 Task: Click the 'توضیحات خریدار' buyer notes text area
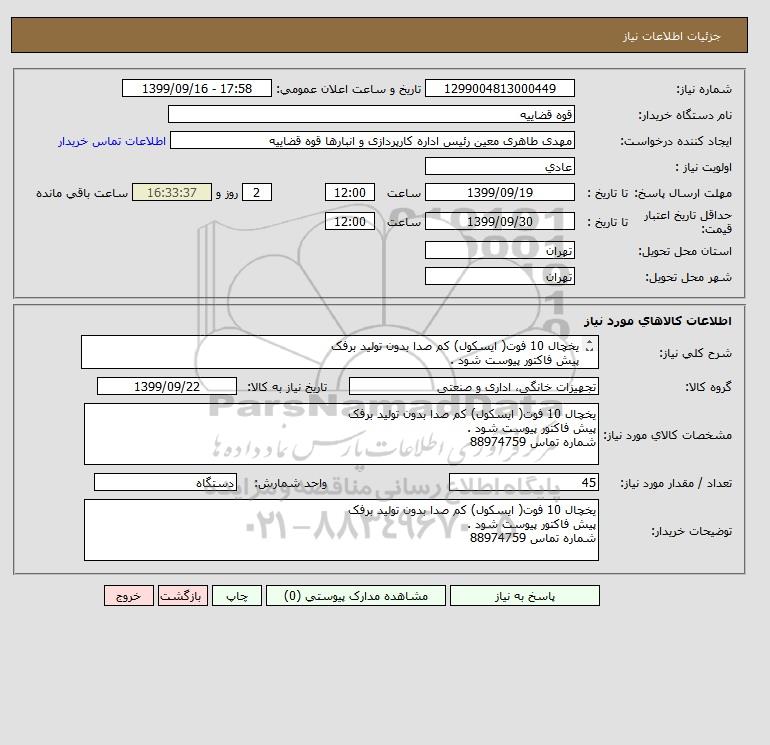click(x=341, y=530)
